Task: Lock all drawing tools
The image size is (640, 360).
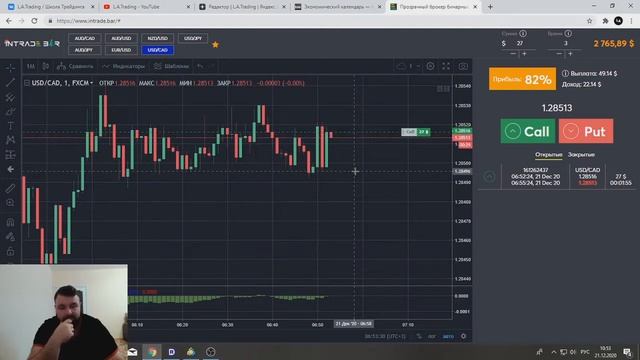Action: point(10,251)
